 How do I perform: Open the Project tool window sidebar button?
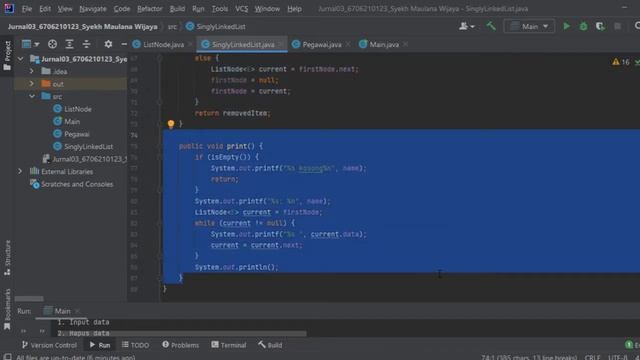coord(7,55)
